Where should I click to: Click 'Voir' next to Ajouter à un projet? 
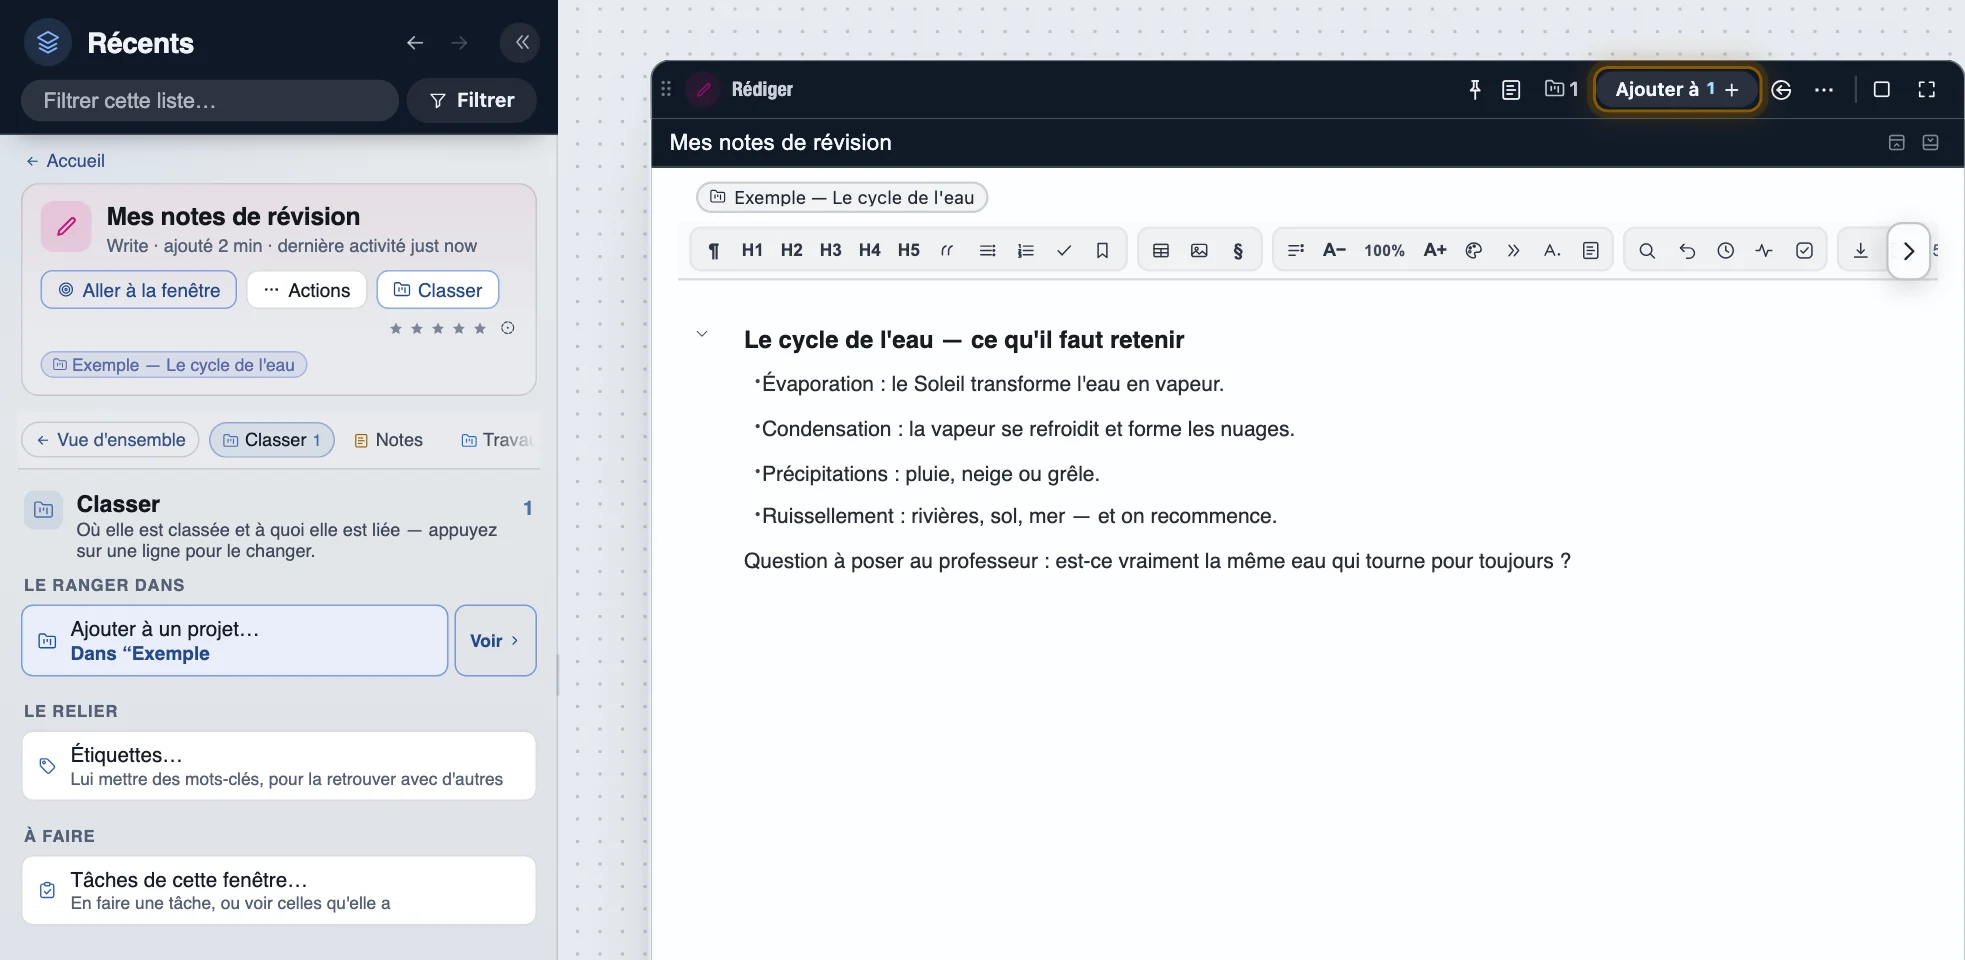click(x=496, y=641)
